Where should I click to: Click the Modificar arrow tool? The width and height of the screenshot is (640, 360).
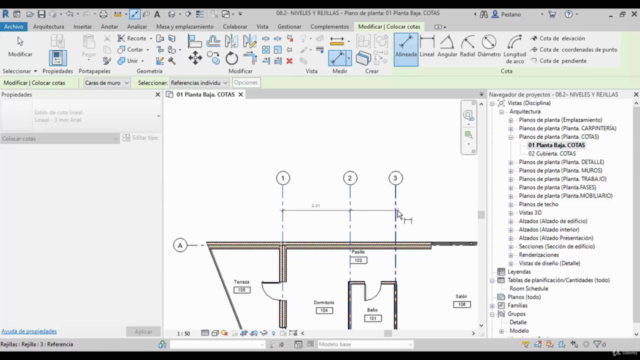point(20,46)
